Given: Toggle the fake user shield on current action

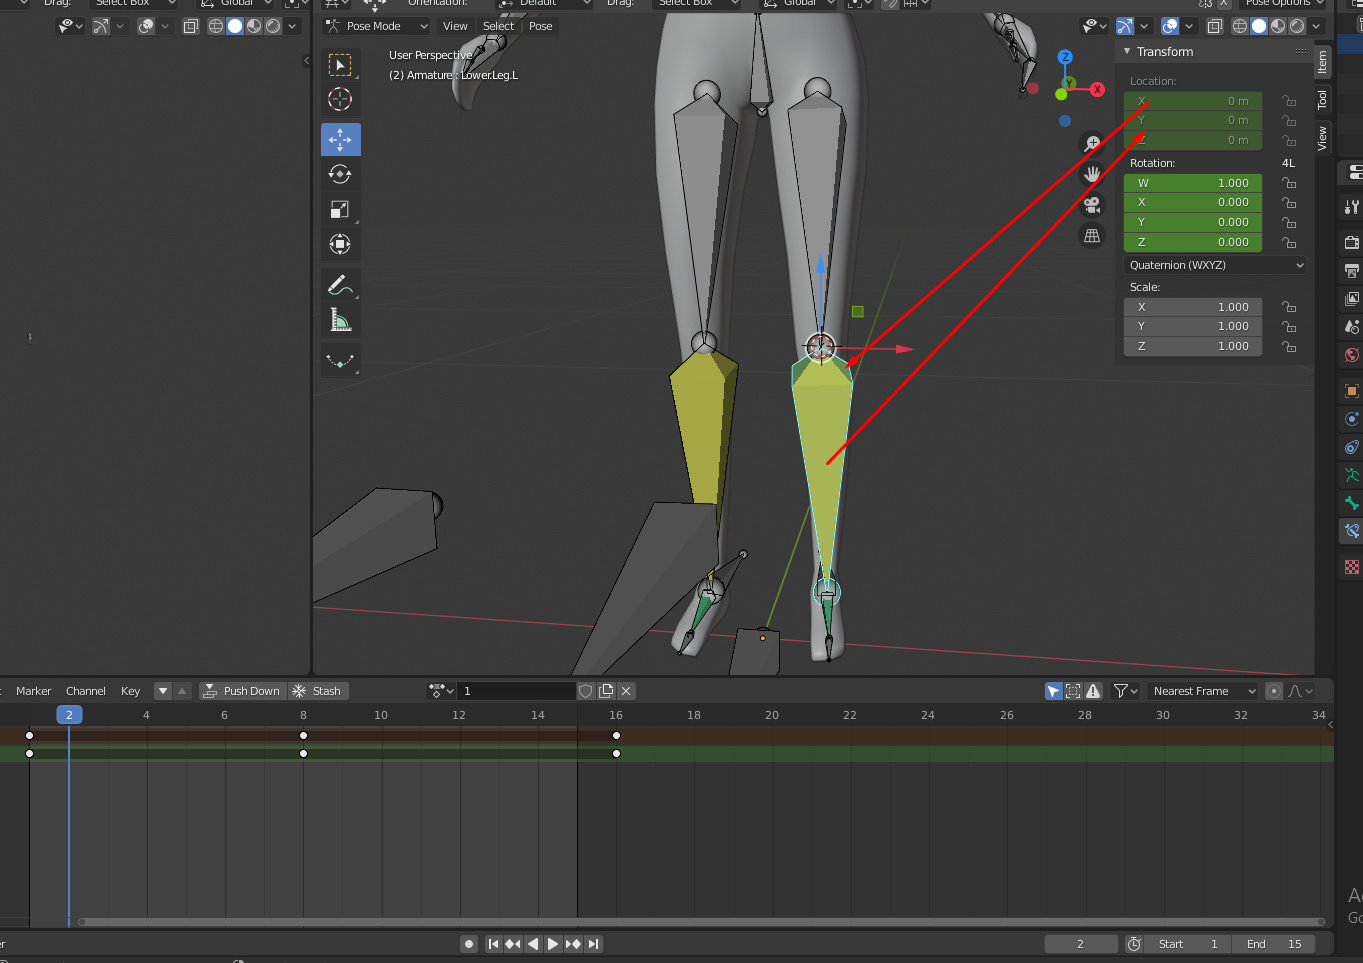Looking at the screenshot, I should click(x=585, y=690).
